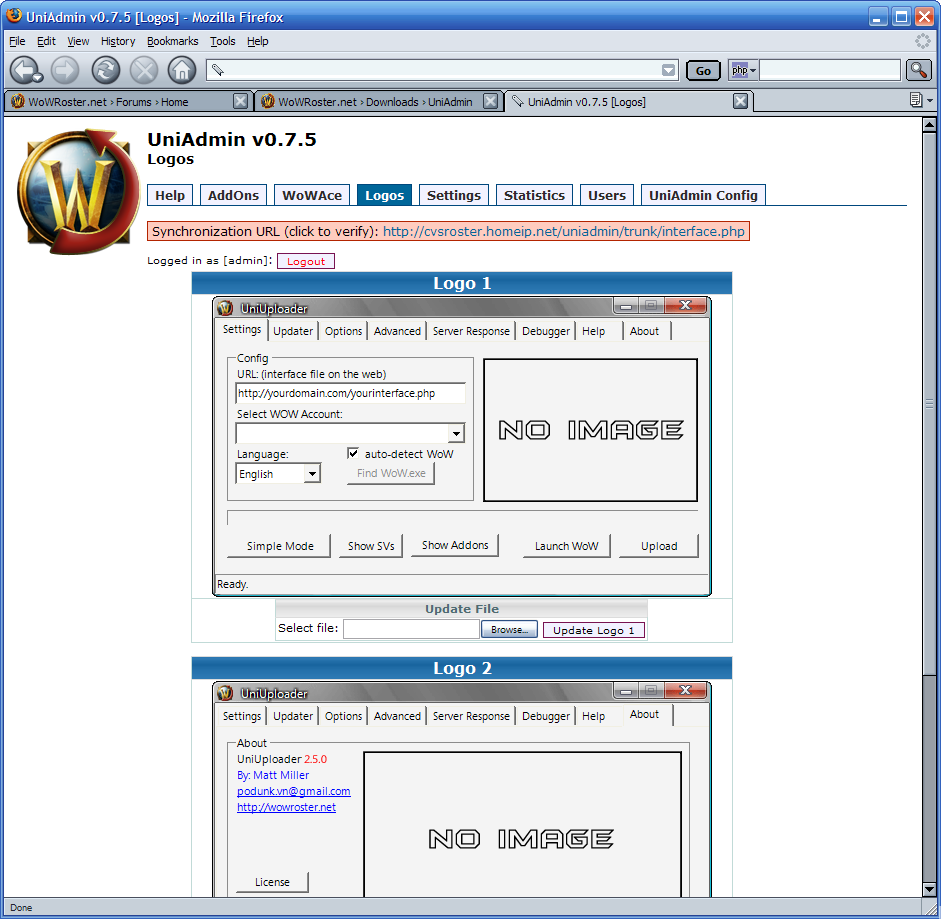Click inside the address bar field
This screenshot has width=941, height=919.
pos(442,70)
